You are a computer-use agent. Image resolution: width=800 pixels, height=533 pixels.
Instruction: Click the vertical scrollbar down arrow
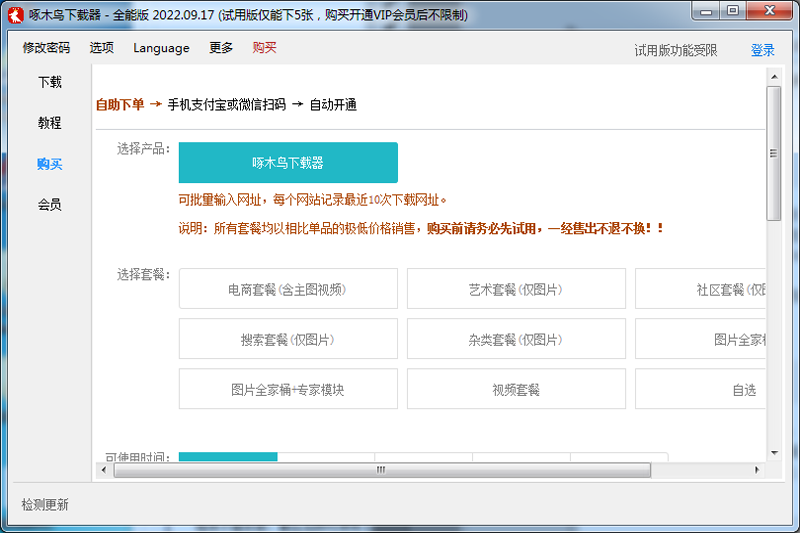coord(773,453)
